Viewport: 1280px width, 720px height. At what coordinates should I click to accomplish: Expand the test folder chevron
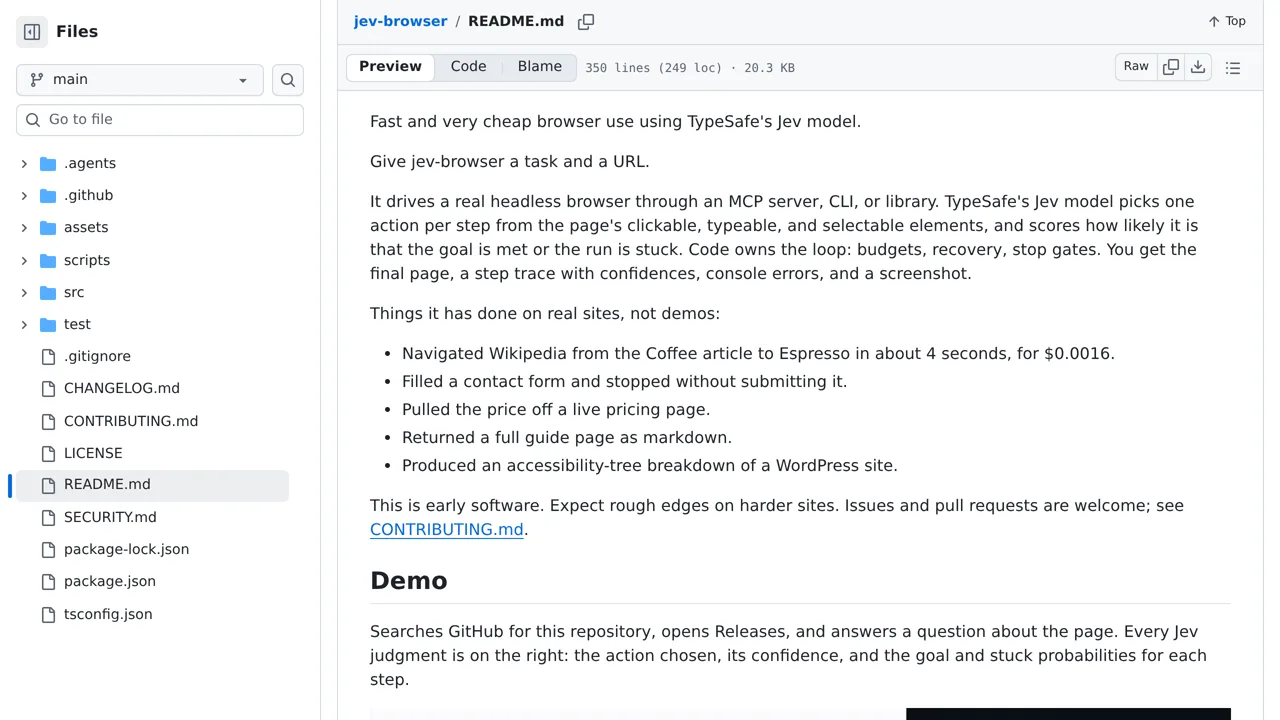pos(24,325)
